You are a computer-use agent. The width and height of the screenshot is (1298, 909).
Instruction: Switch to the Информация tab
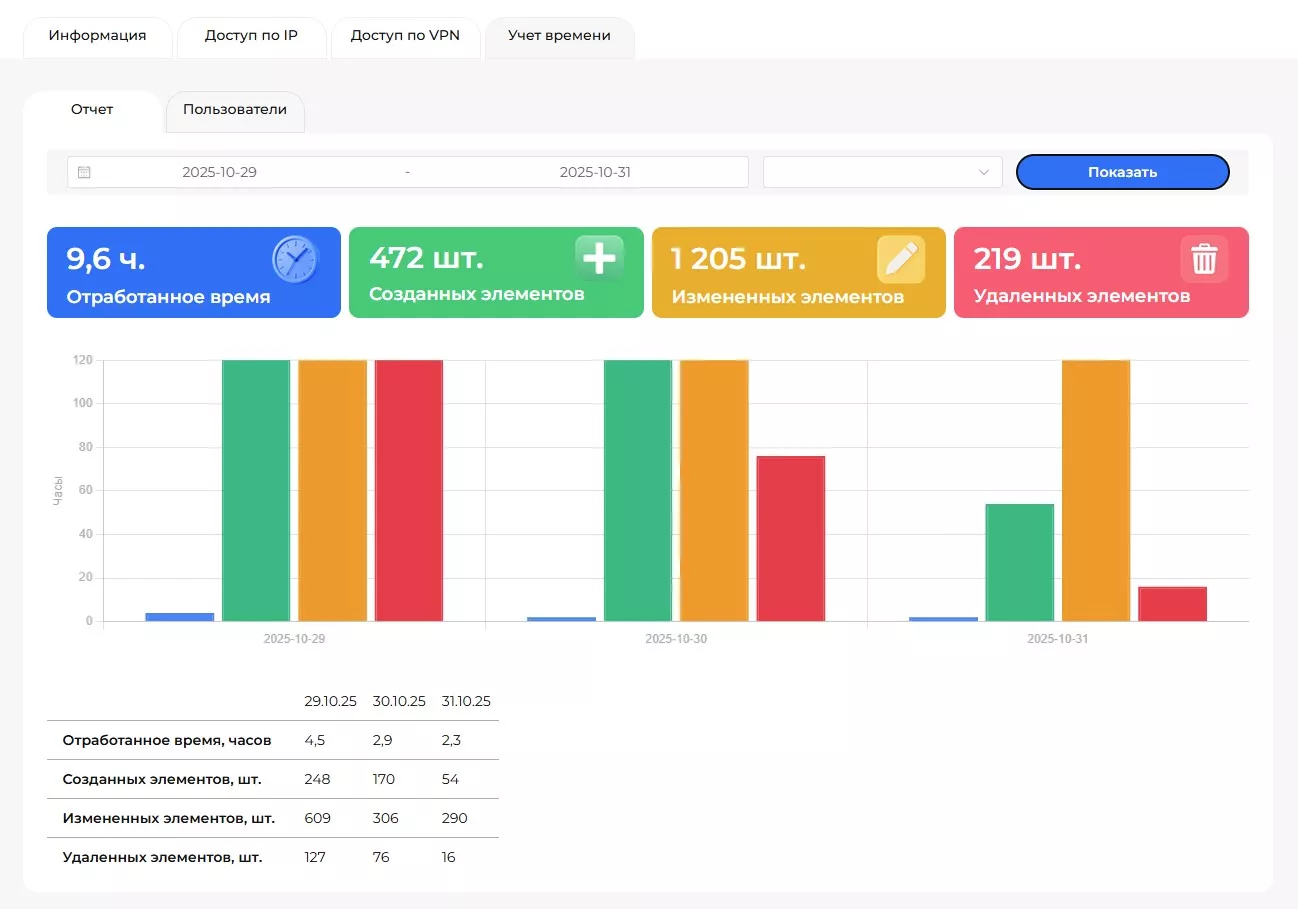tap(97, 36)
